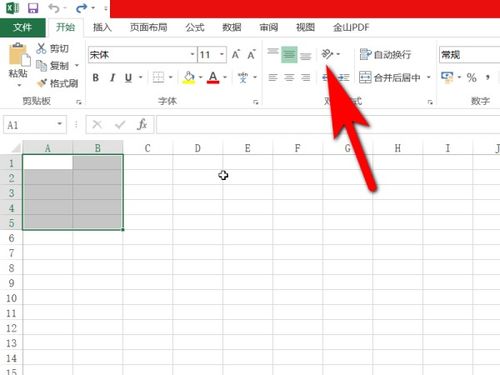Switch to the Formulas (公式) tab
Viewport: 500px width, 375px height.
[x=195, y=27]
